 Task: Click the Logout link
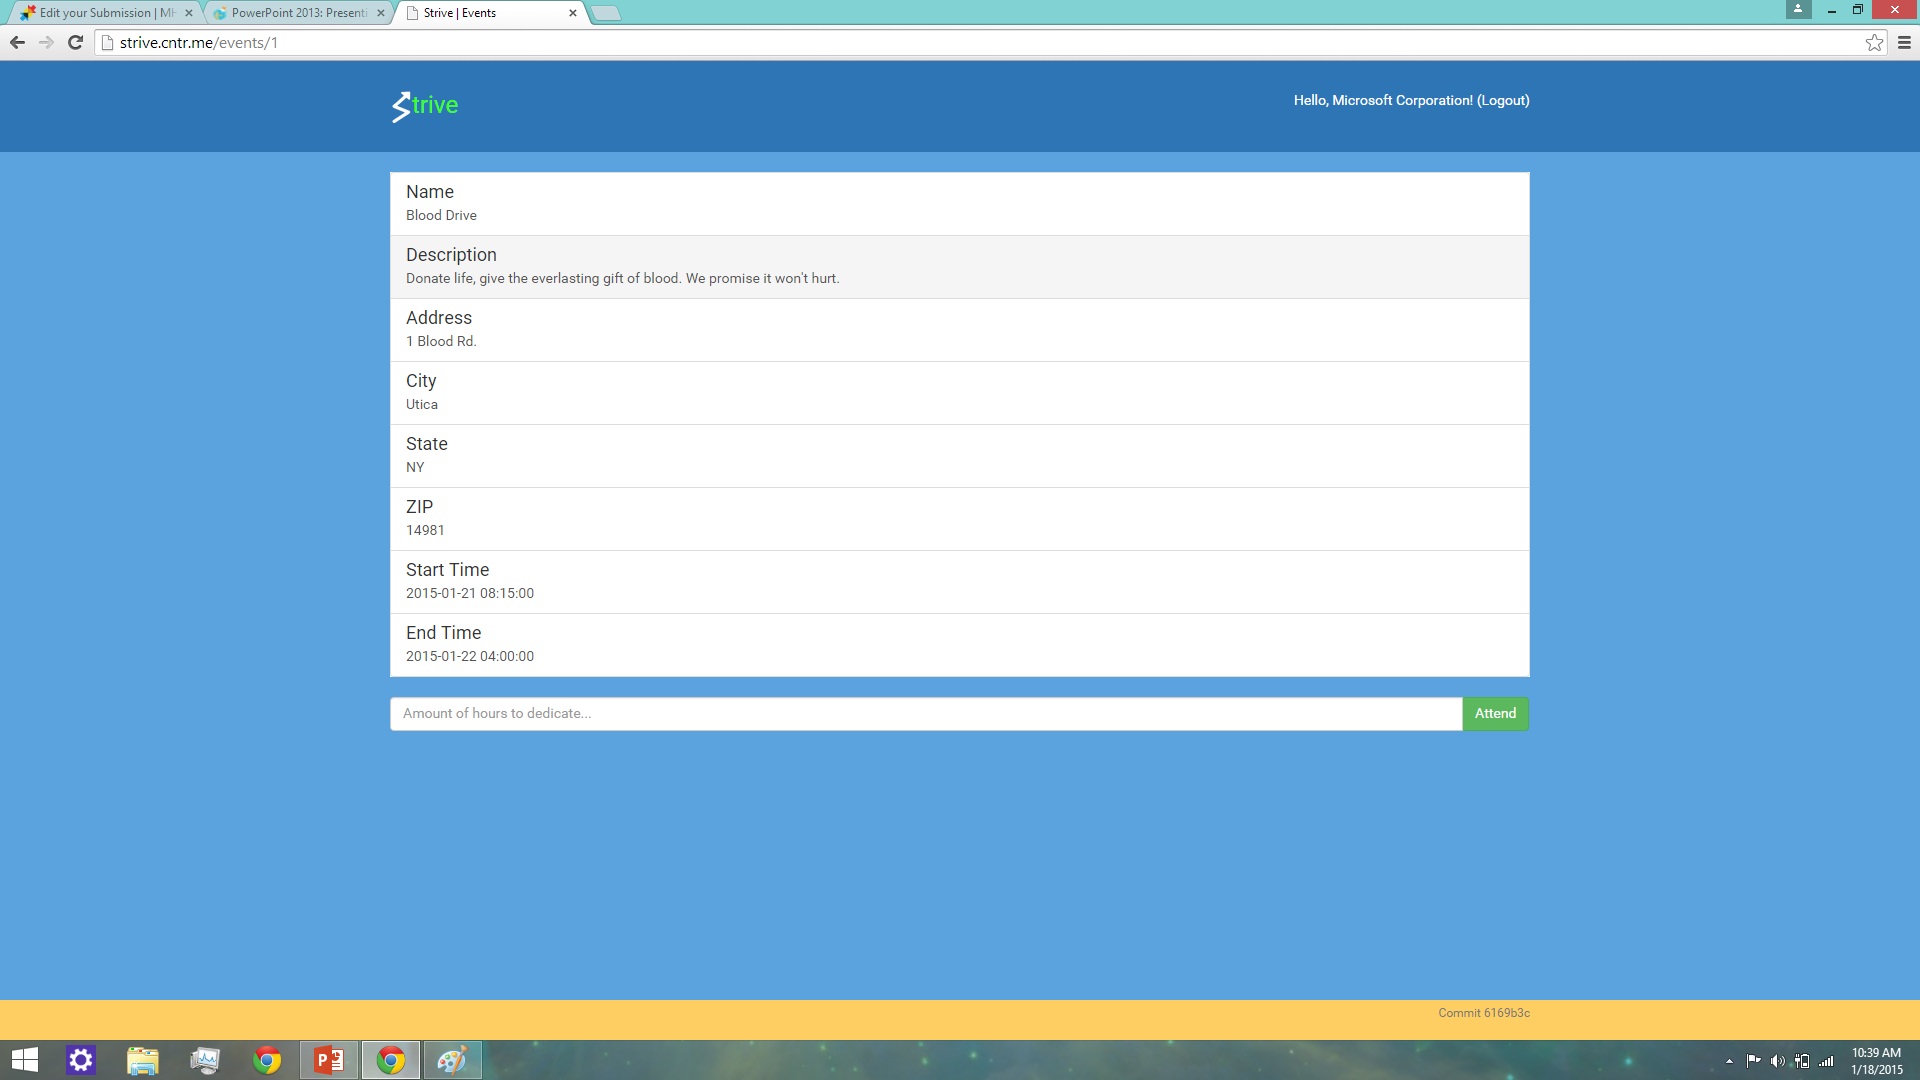tap(1503, 100)
